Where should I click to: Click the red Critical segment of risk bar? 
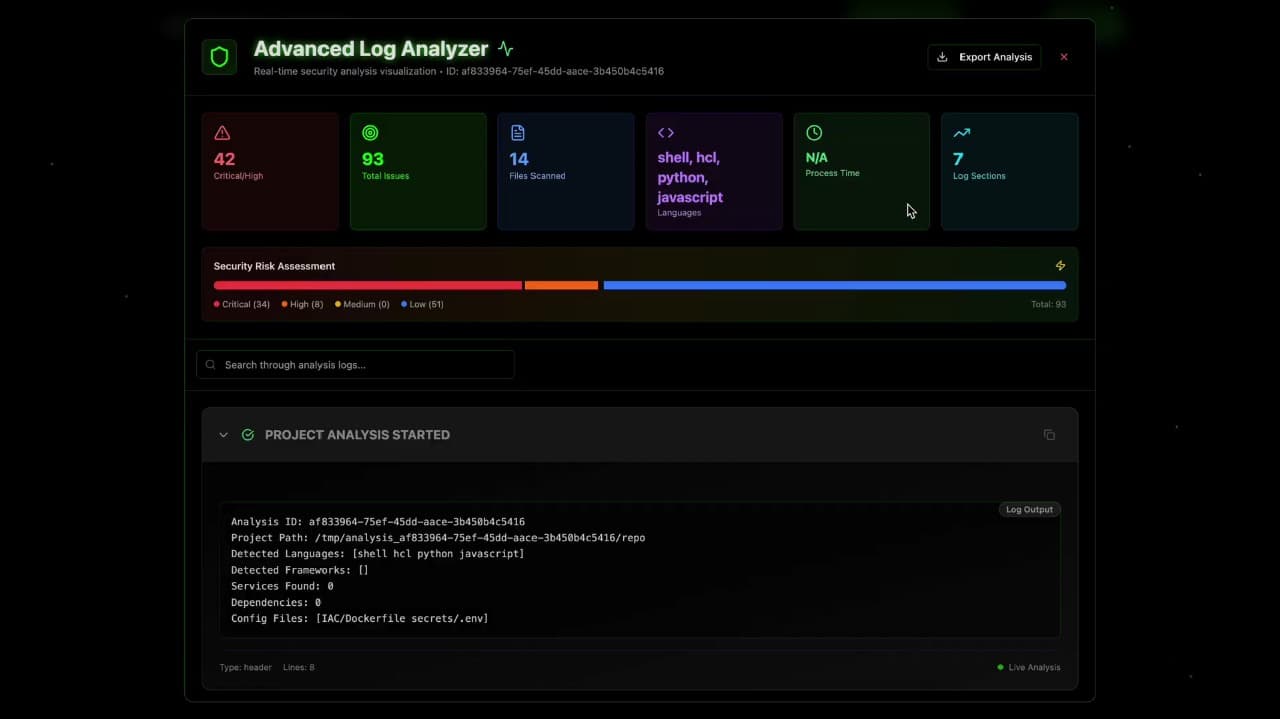(367, 286)
